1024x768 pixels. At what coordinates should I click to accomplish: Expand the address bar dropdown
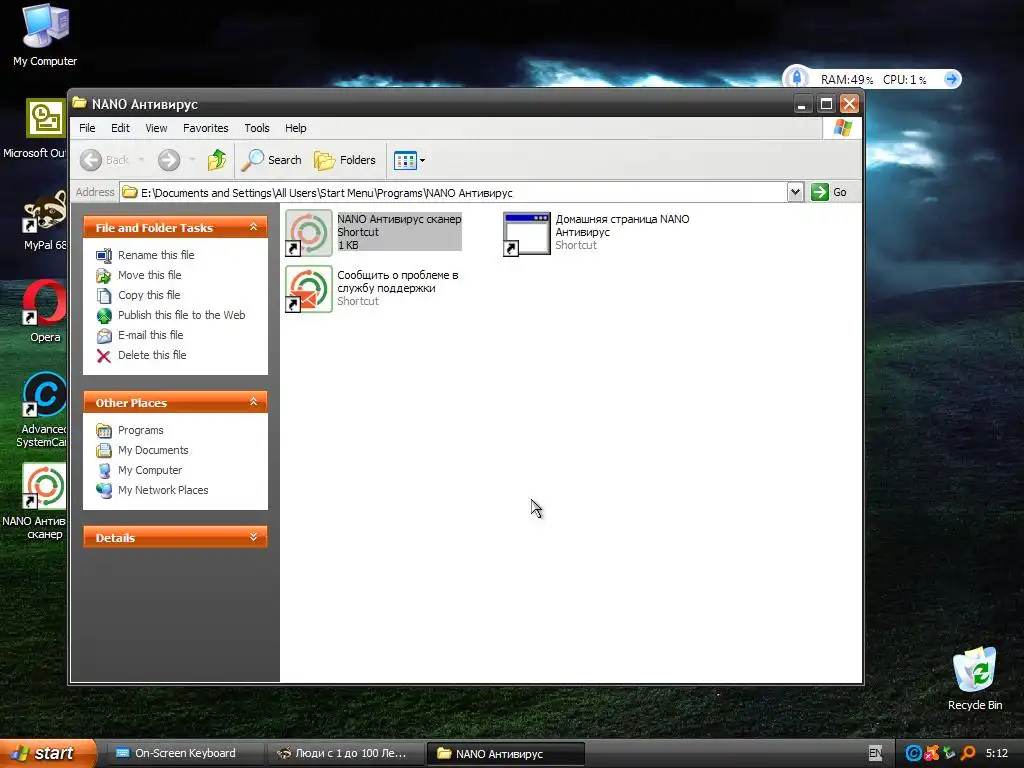[795, 192]
